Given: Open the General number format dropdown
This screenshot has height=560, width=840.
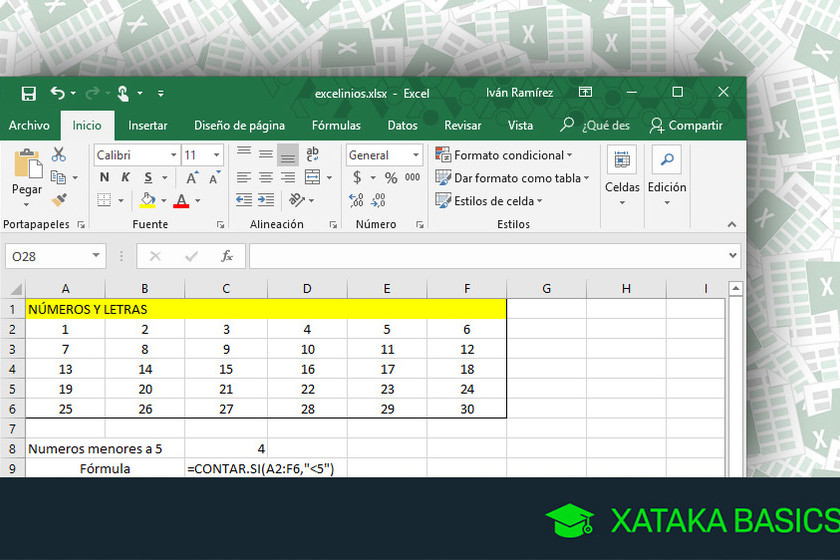Looking at the screenshot, I should 416,155.
